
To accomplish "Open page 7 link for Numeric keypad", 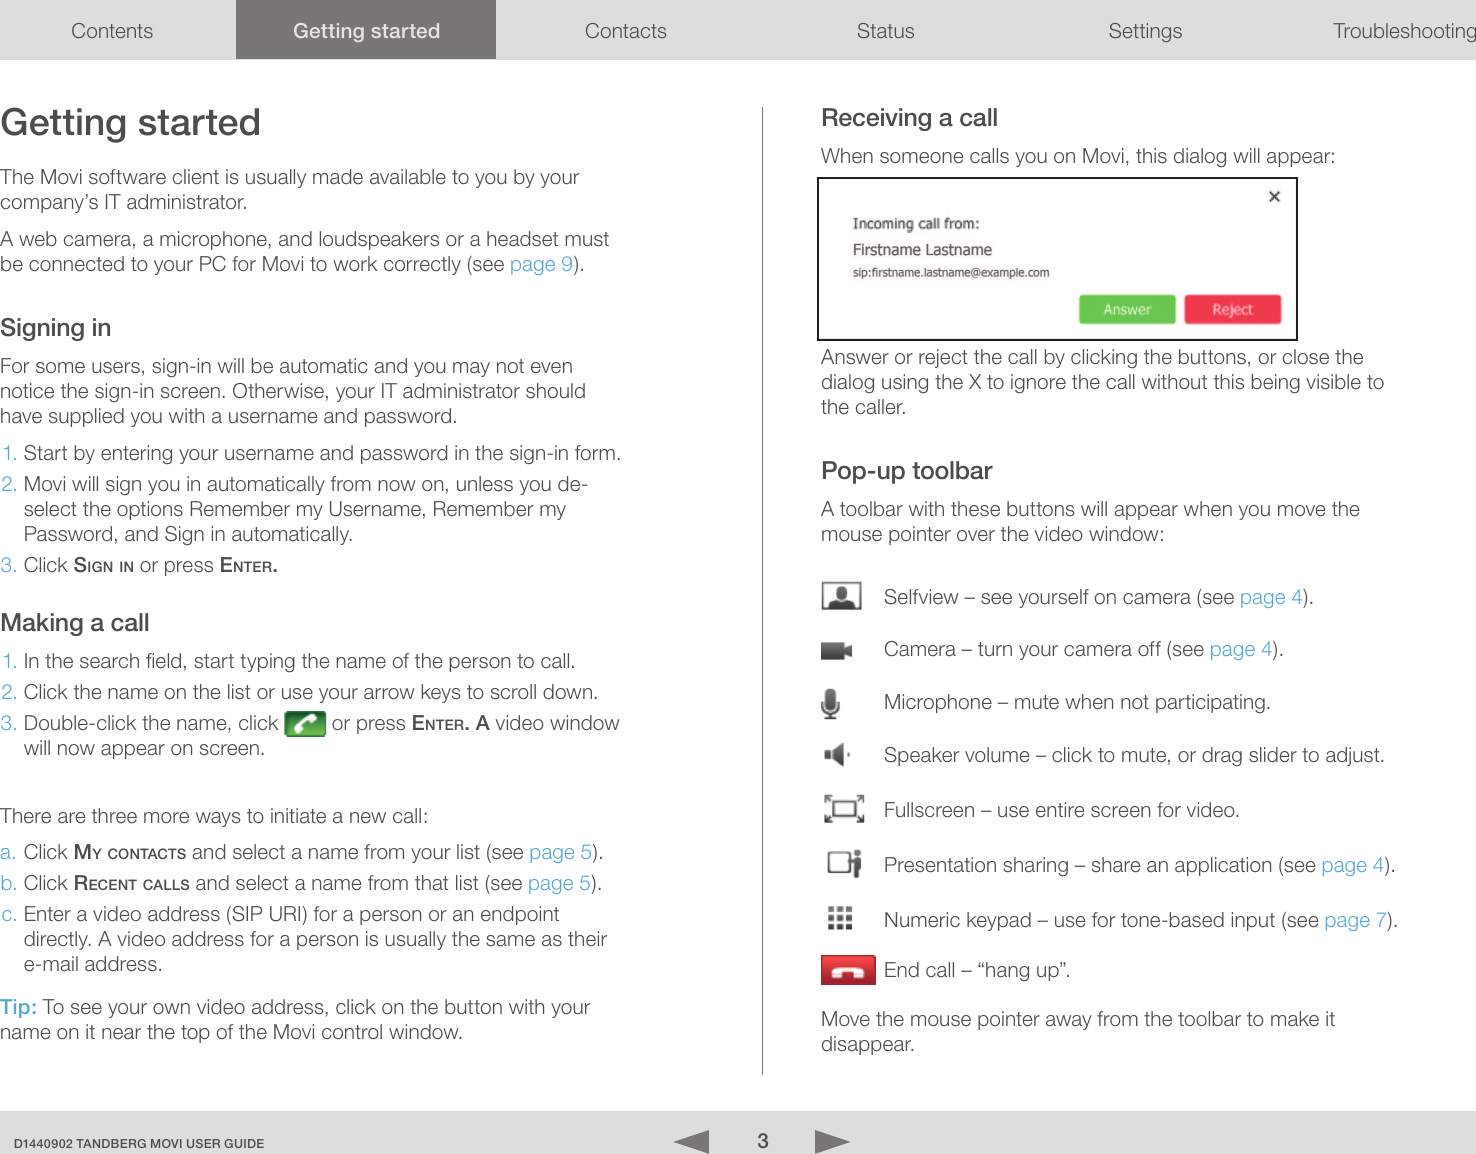I will pyautogui.click(x=1356, y=920).
